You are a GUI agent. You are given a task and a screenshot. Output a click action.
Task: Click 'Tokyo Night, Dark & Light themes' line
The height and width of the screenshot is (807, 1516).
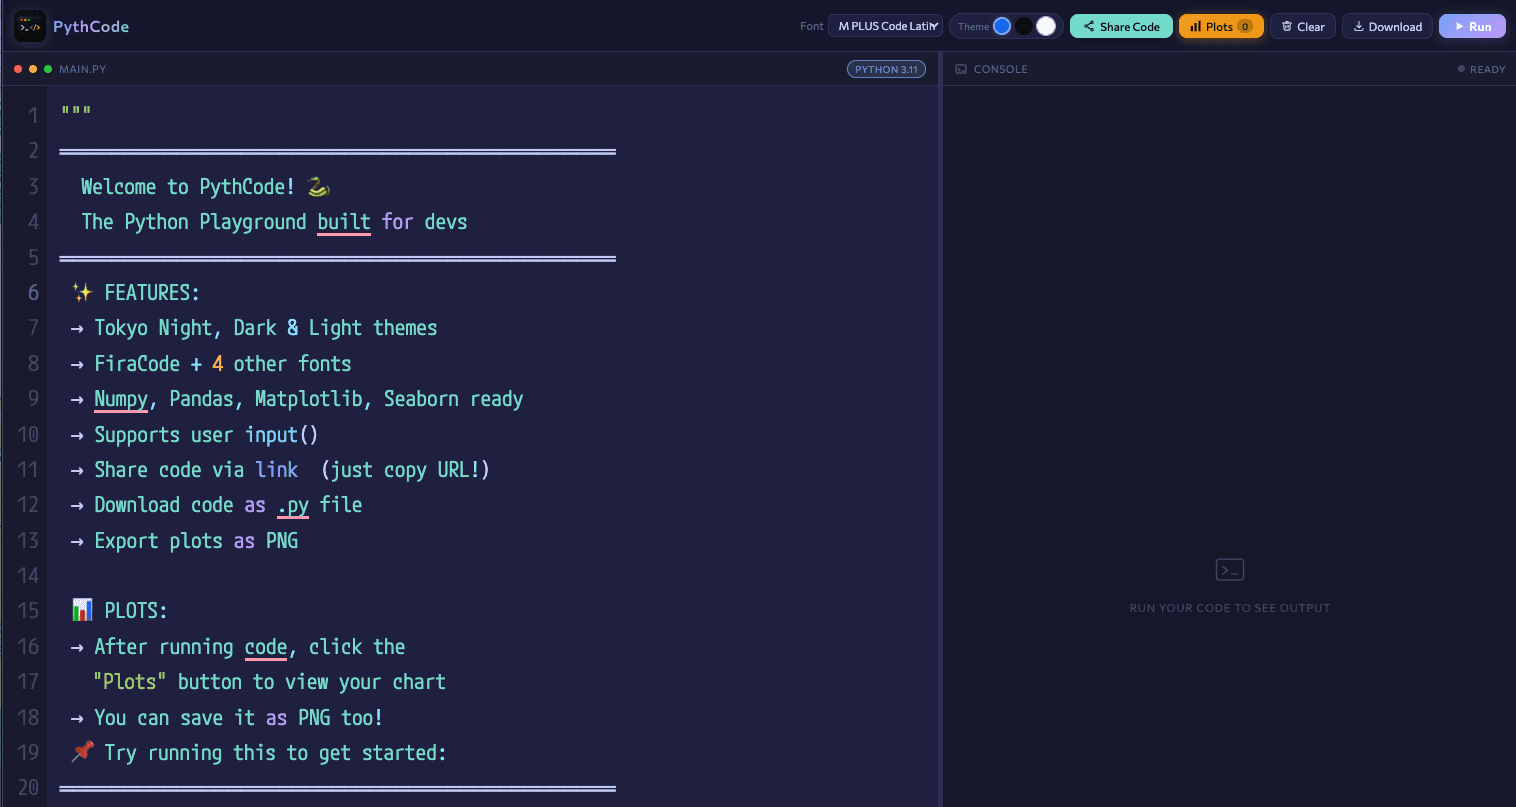(x=254, y=328)
